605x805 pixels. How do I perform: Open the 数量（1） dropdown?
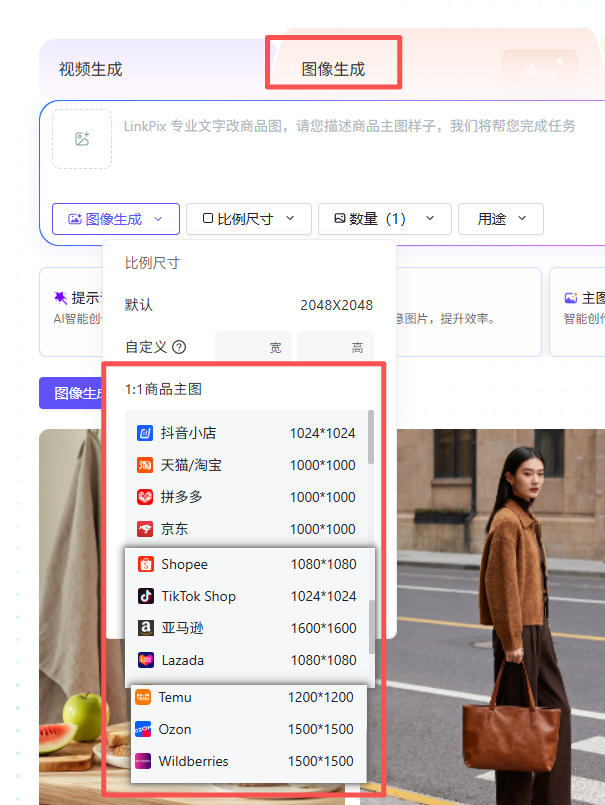pos(384,219)
